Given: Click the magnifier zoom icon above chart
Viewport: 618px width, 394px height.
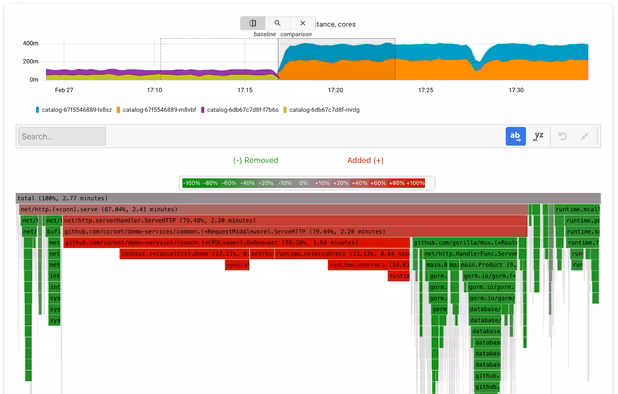Looking at the screenshot, I should point(277,23).
